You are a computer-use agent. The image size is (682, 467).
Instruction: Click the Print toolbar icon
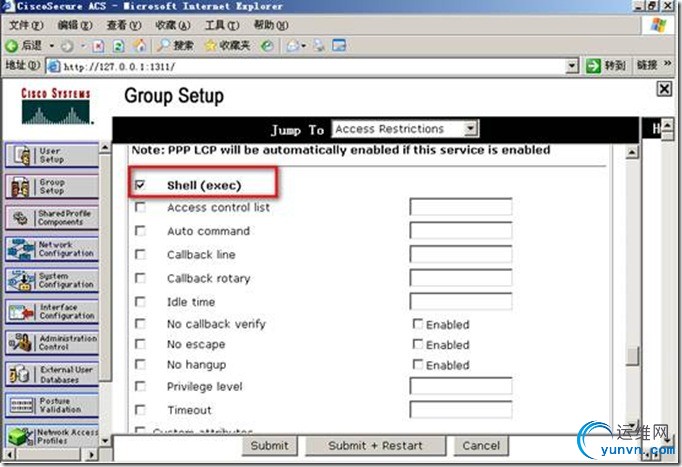tap(320, 46)
